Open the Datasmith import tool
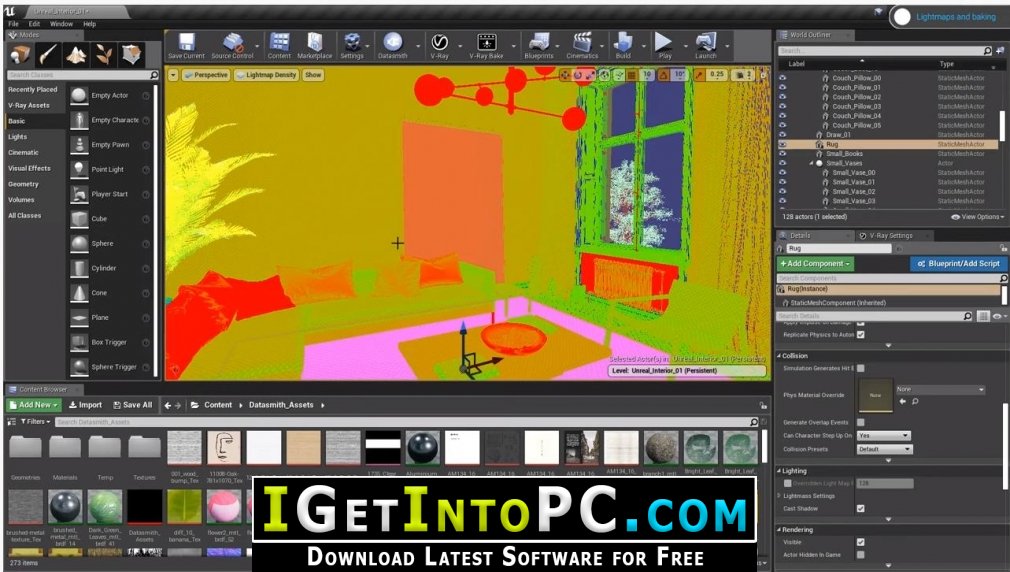Screen dimensions: 1010x572 392,46
